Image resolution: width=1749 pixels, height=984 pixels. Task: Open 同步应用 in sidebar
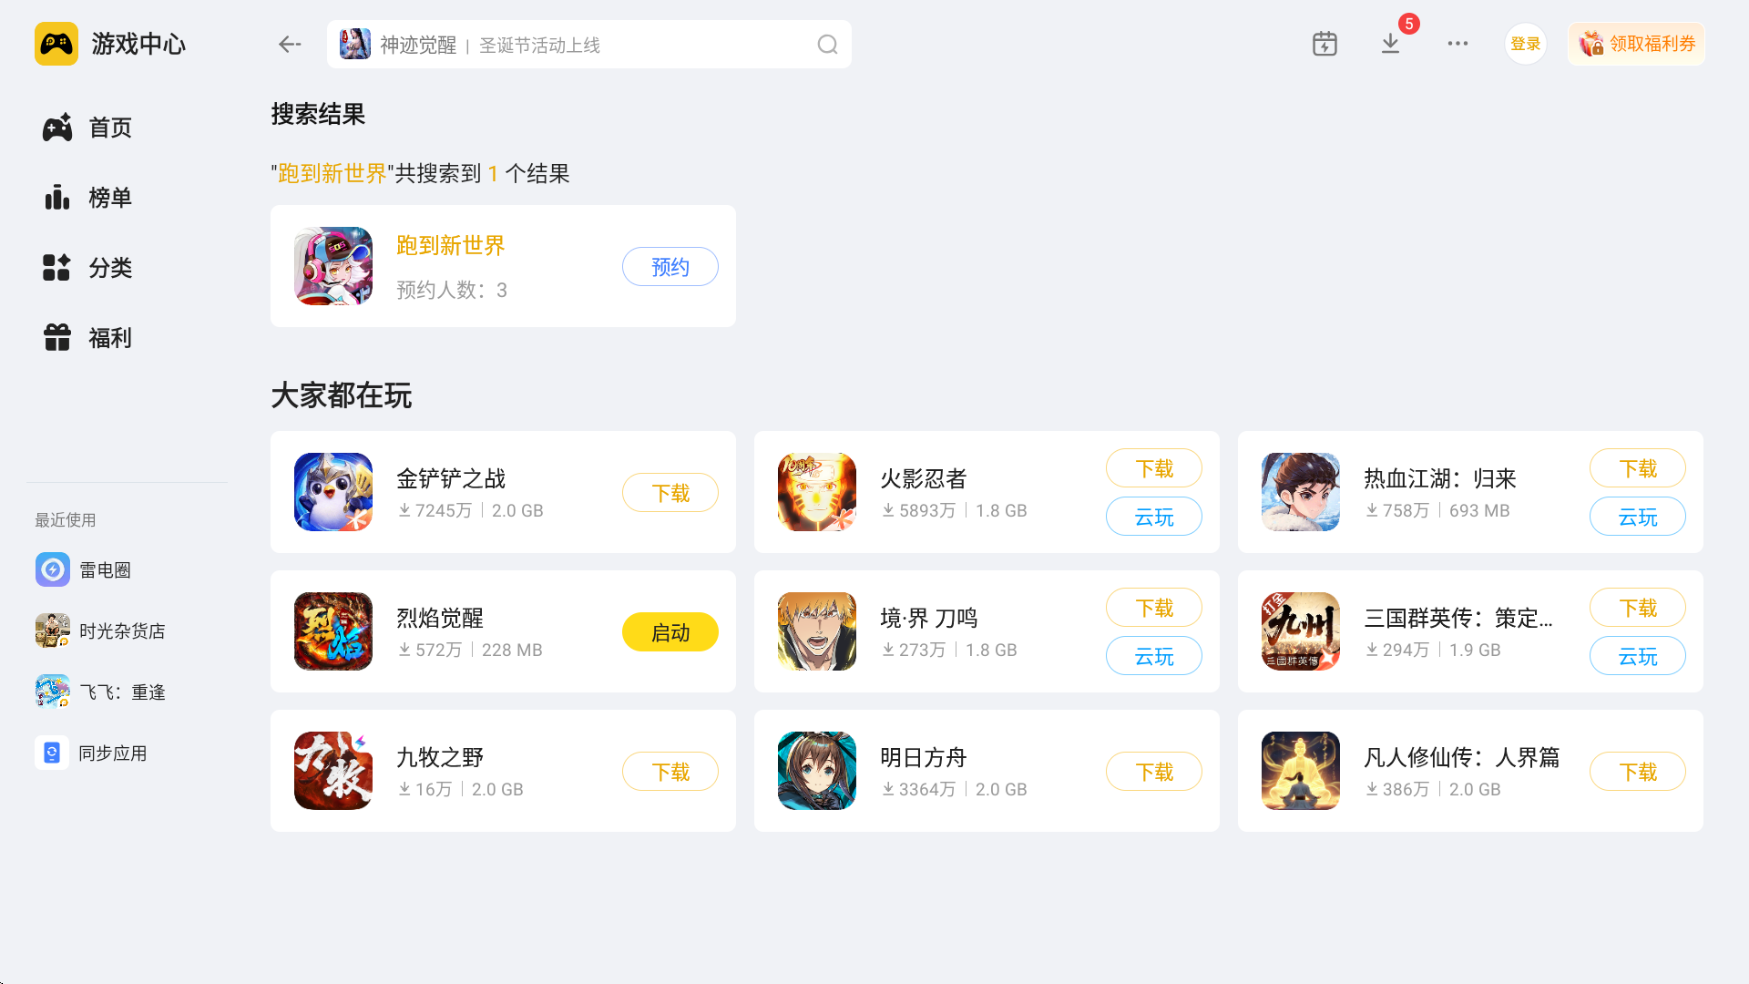pyautogui.click(x=91, y=753)
